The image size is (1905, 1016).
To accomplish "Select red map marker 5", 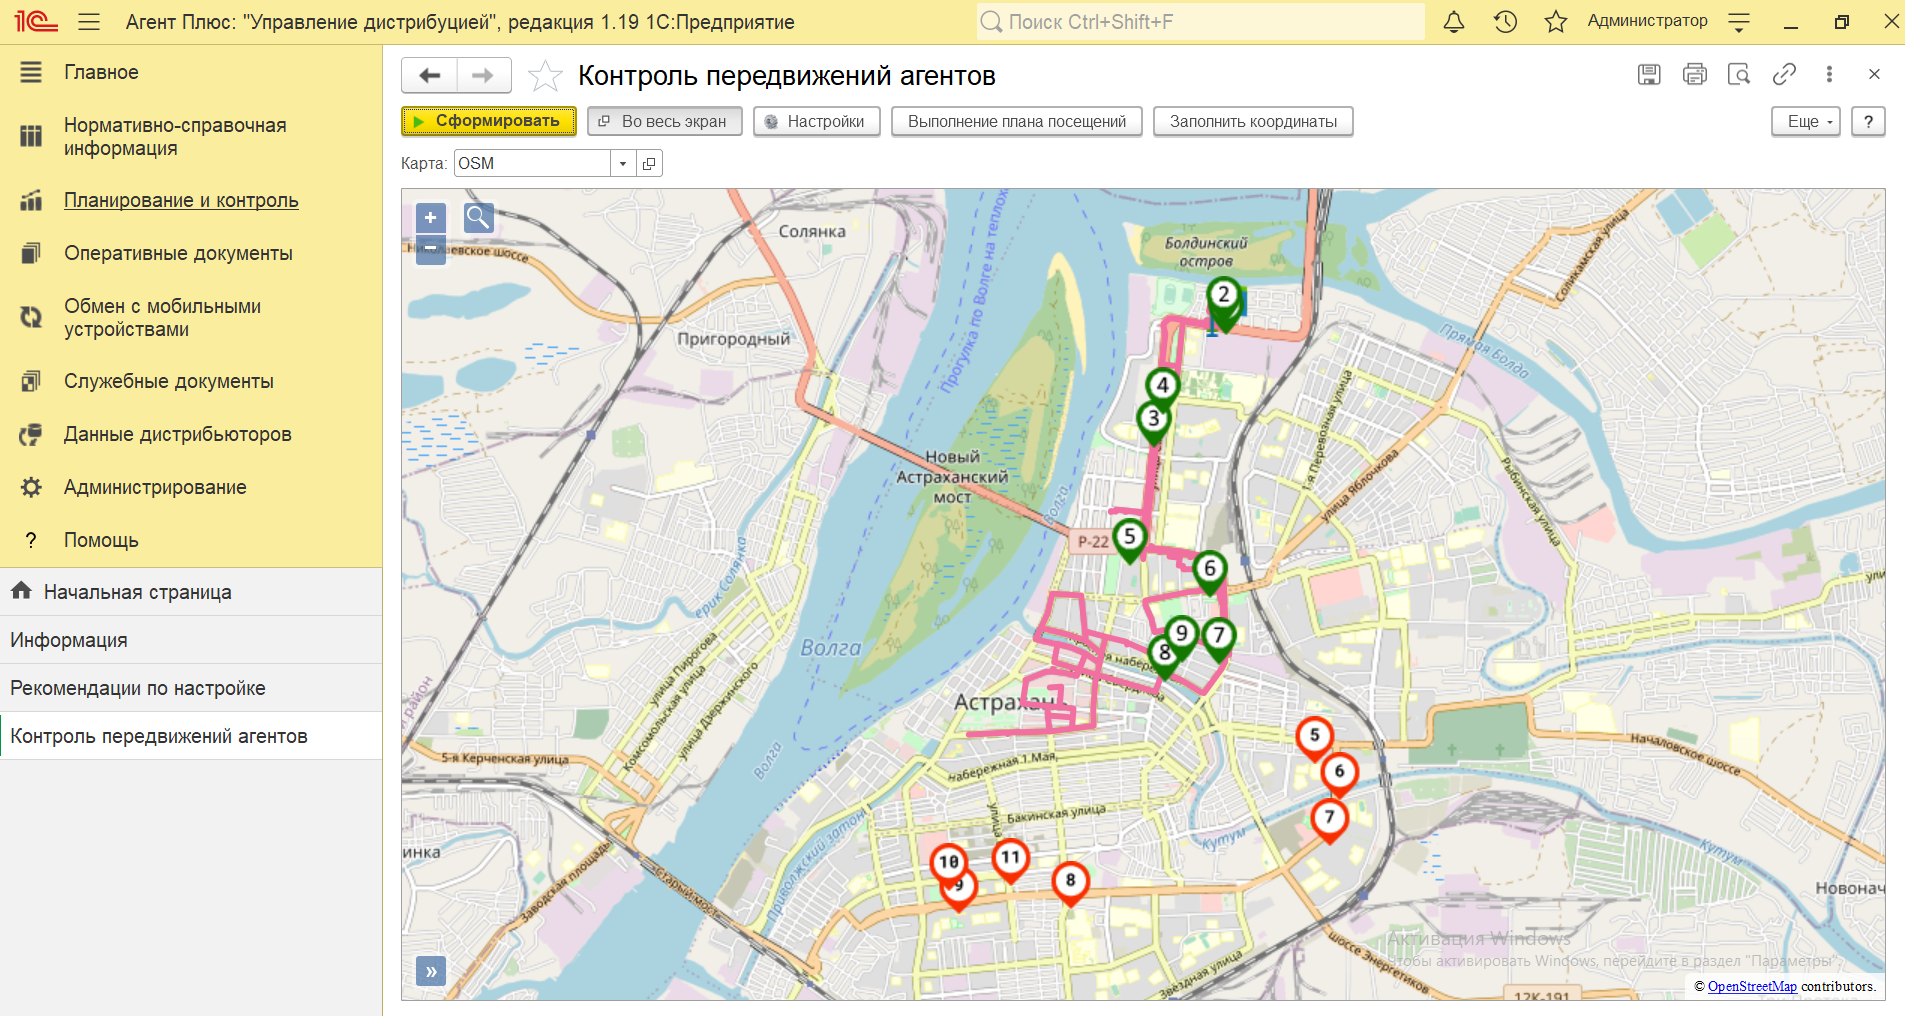I will [1315, 736].
